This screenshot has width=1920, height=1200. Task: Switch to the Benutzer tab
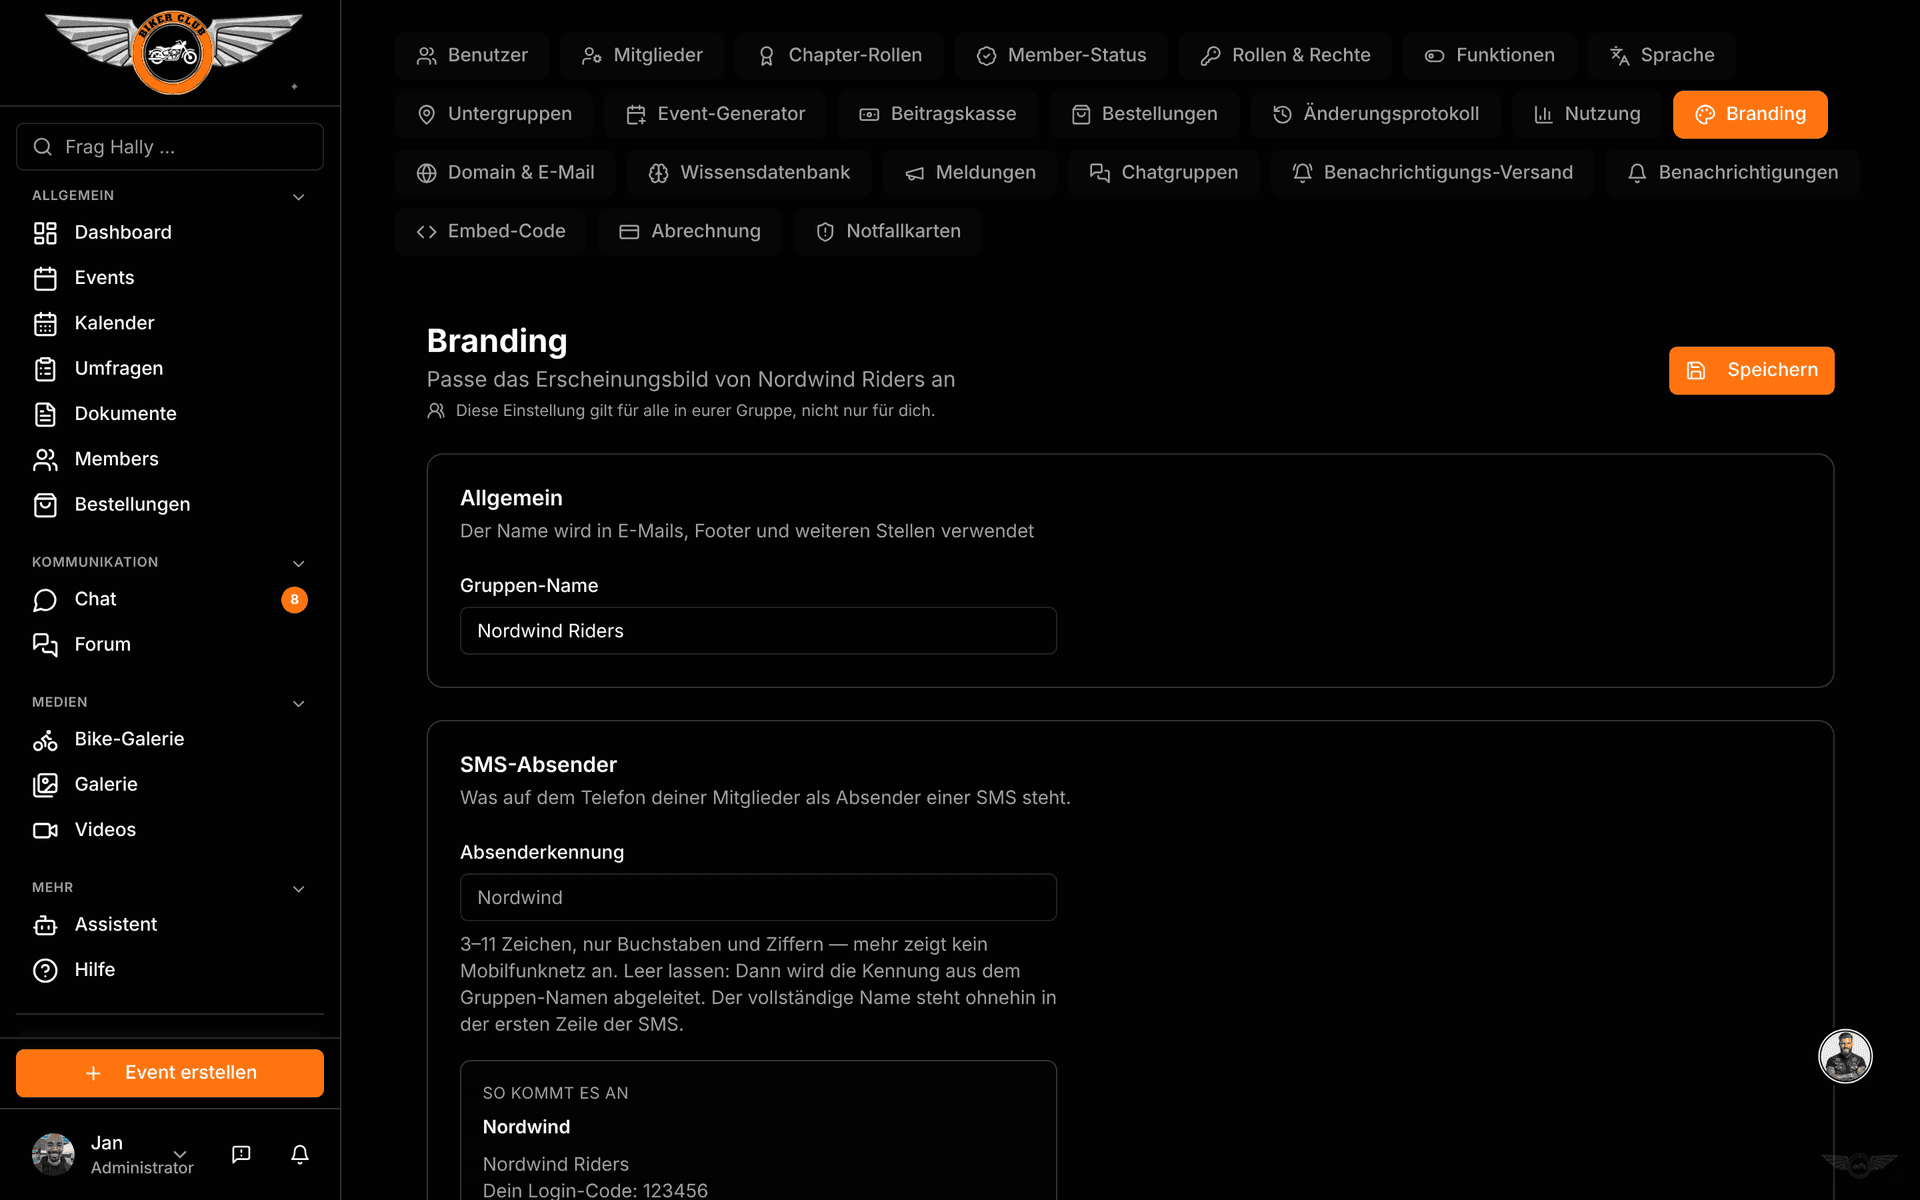click(472, 56)
